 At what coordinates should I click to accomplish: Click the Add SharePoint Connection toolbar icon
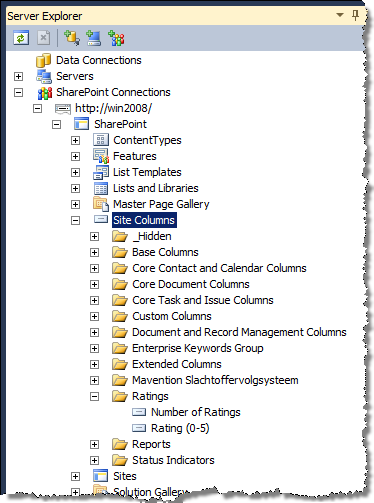click(x=116, y=38)
